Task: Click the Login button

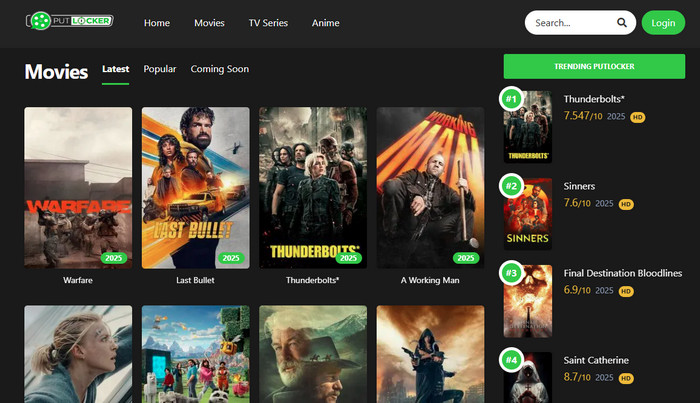Action: 663,23
